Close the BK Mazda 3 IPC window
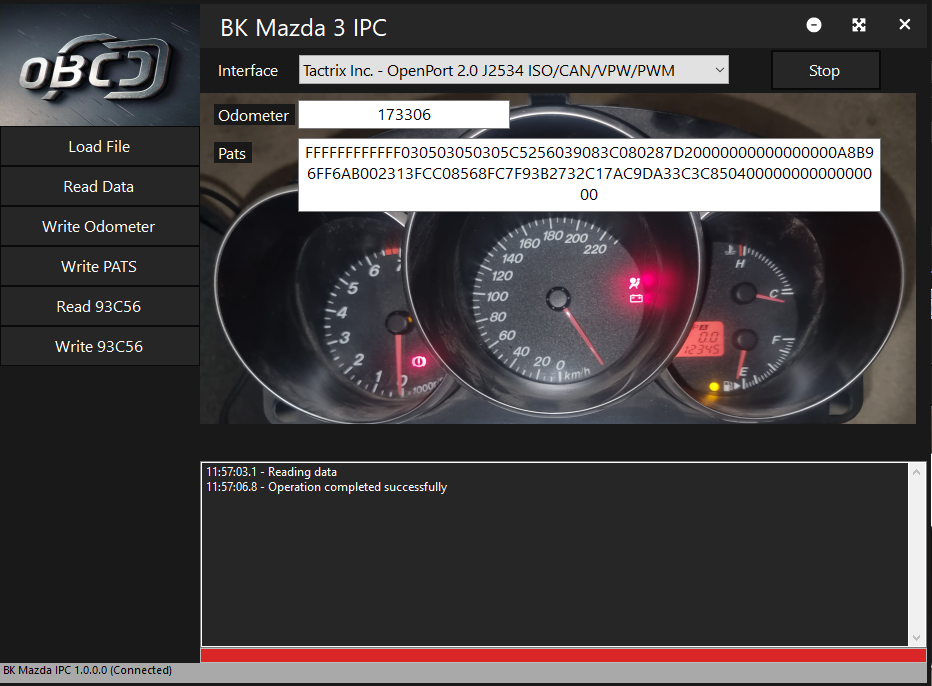This screenshot has height=686, width=932. coord(904,24)
